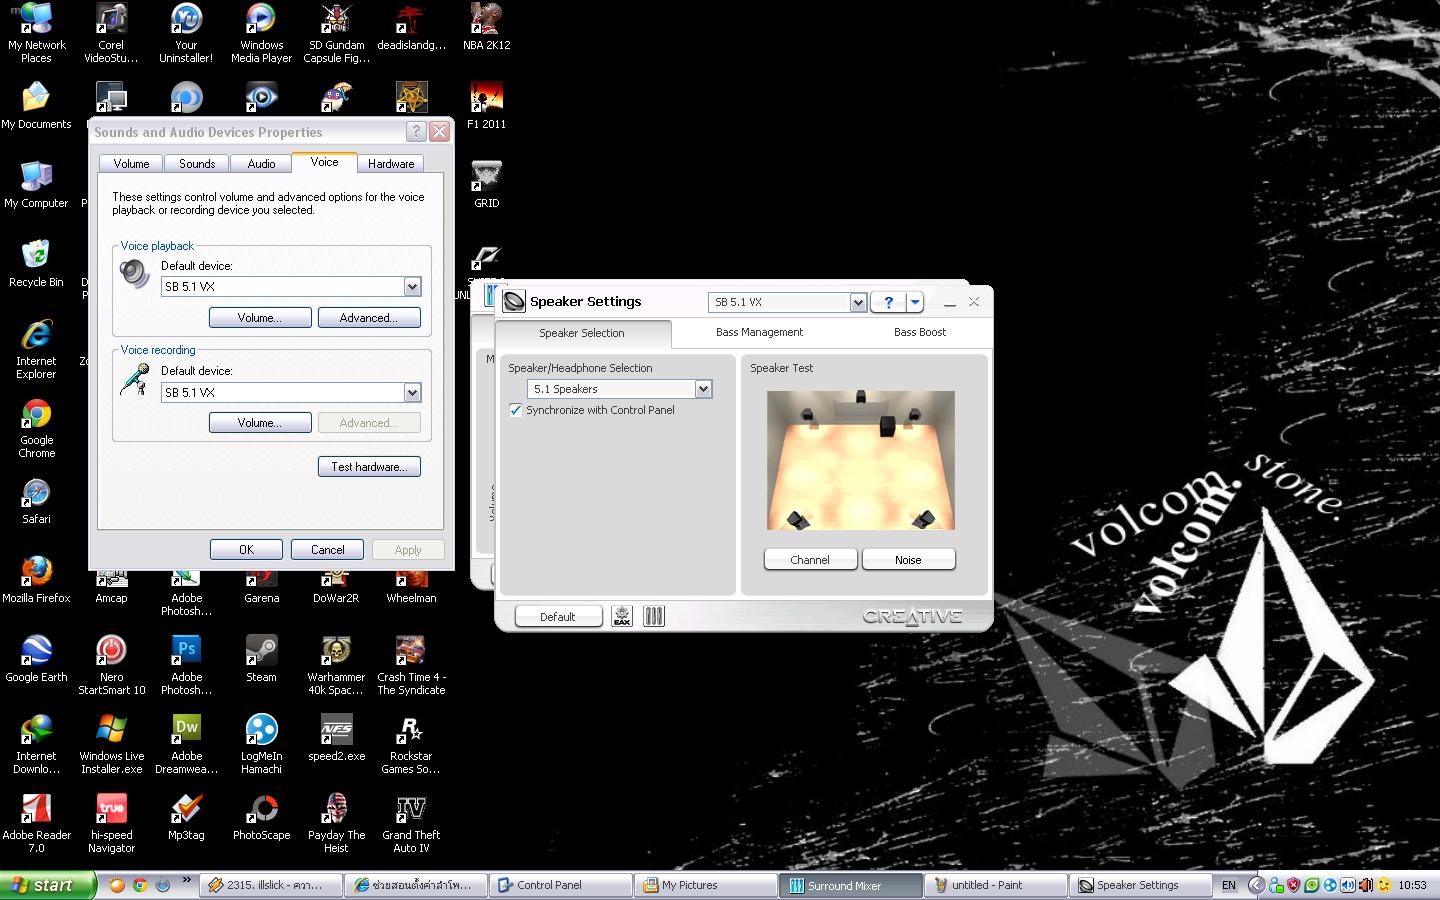1440x900 pixels.
Task: Select F1 2011 desktop icon
Action: point(487,106)
